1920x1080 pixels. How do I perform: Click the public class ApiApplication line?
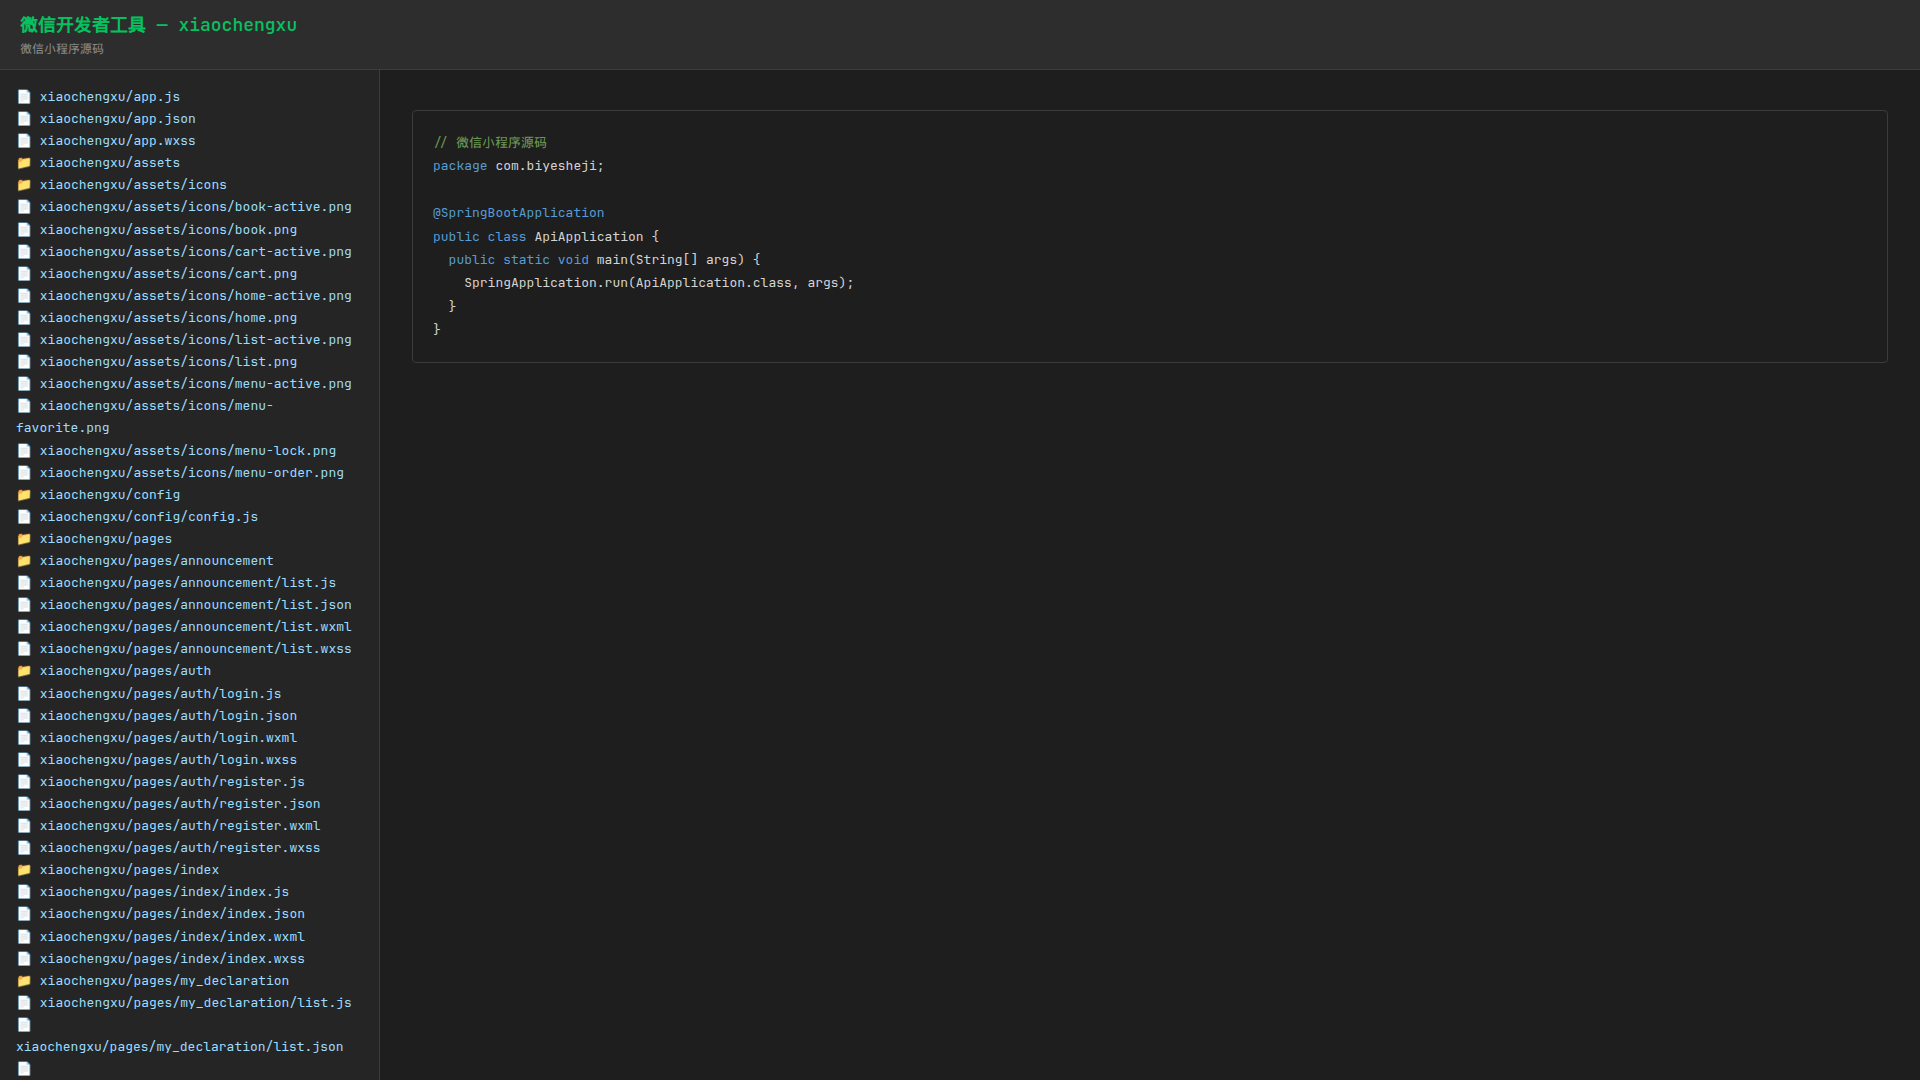(x=546, y=237)
